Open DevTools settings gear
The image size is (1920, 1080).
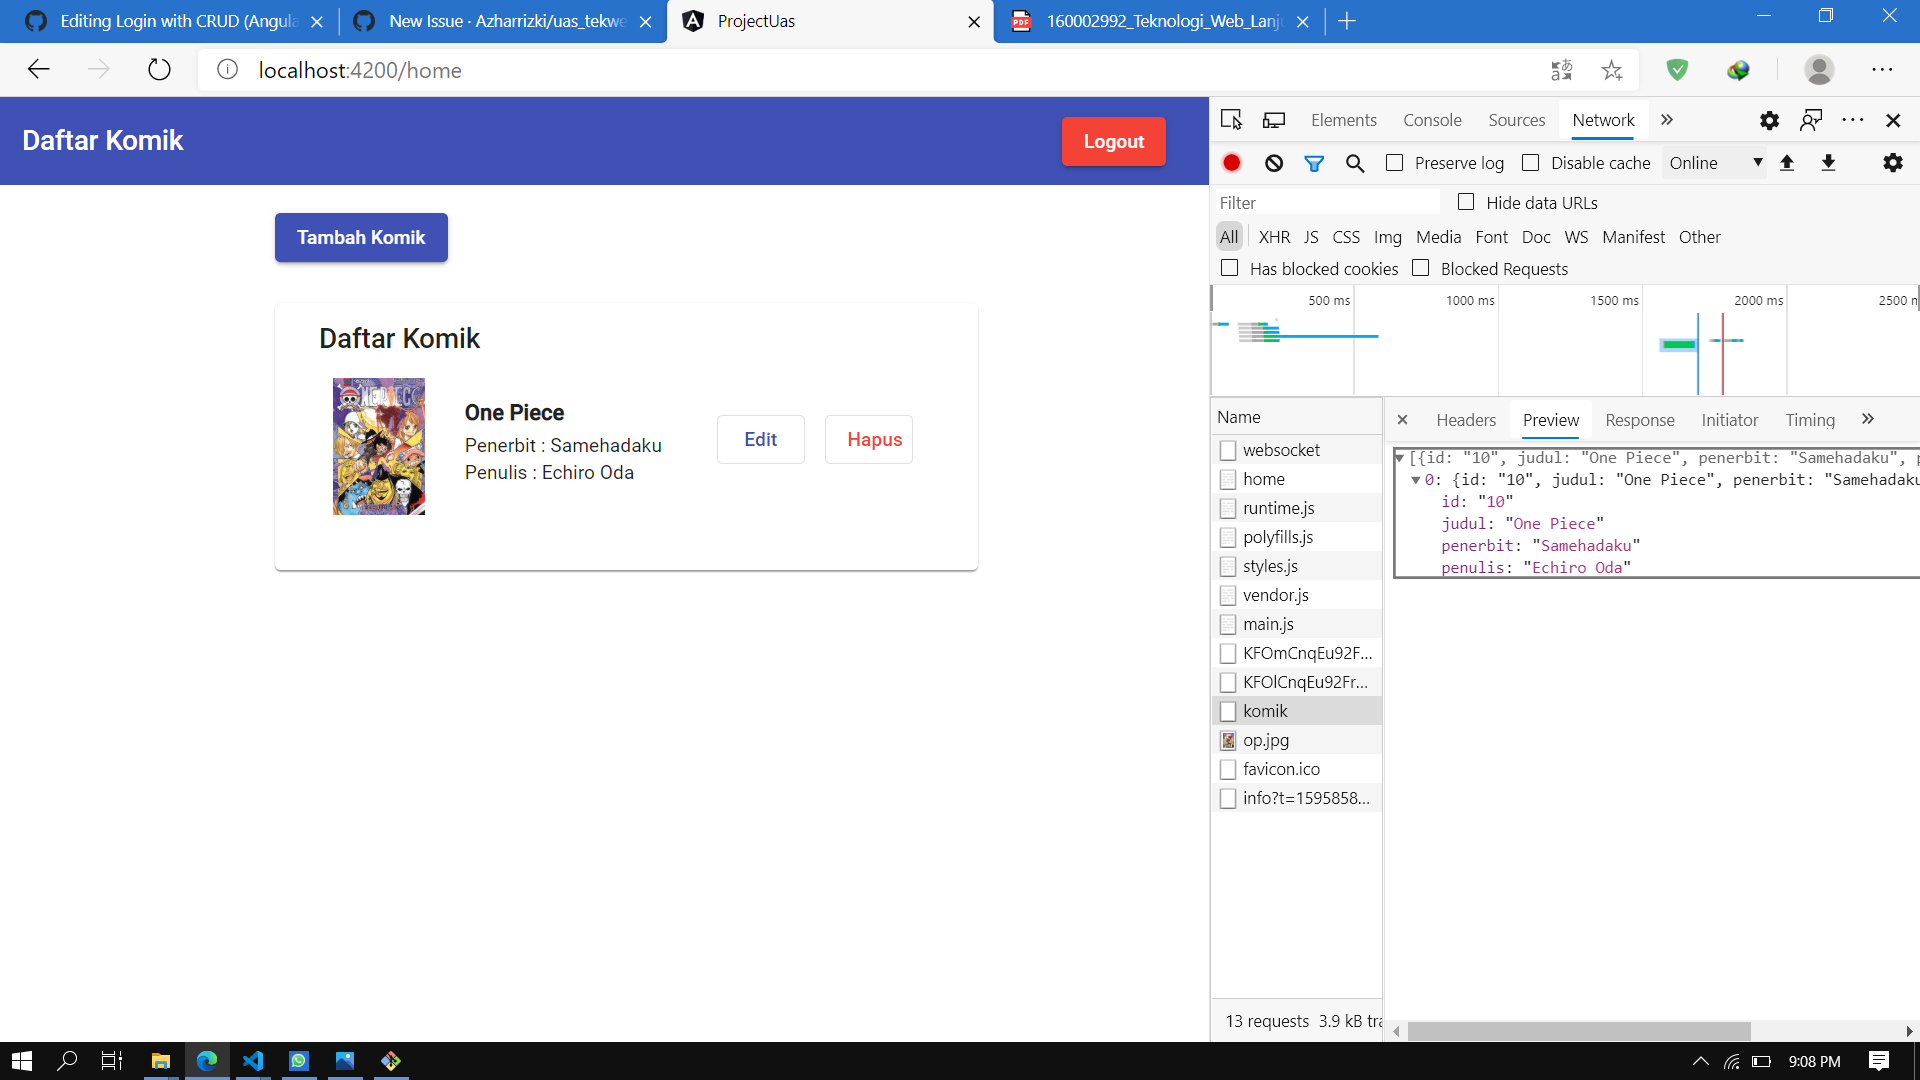point(1769,120)
